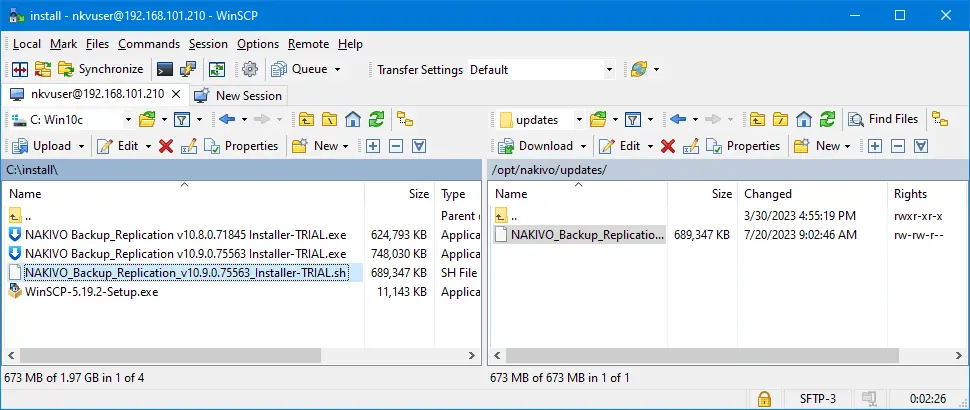The width and height of the screenshot is (970, 410).
Task: Toggle local directory tree icon
Action: [405, 119]
